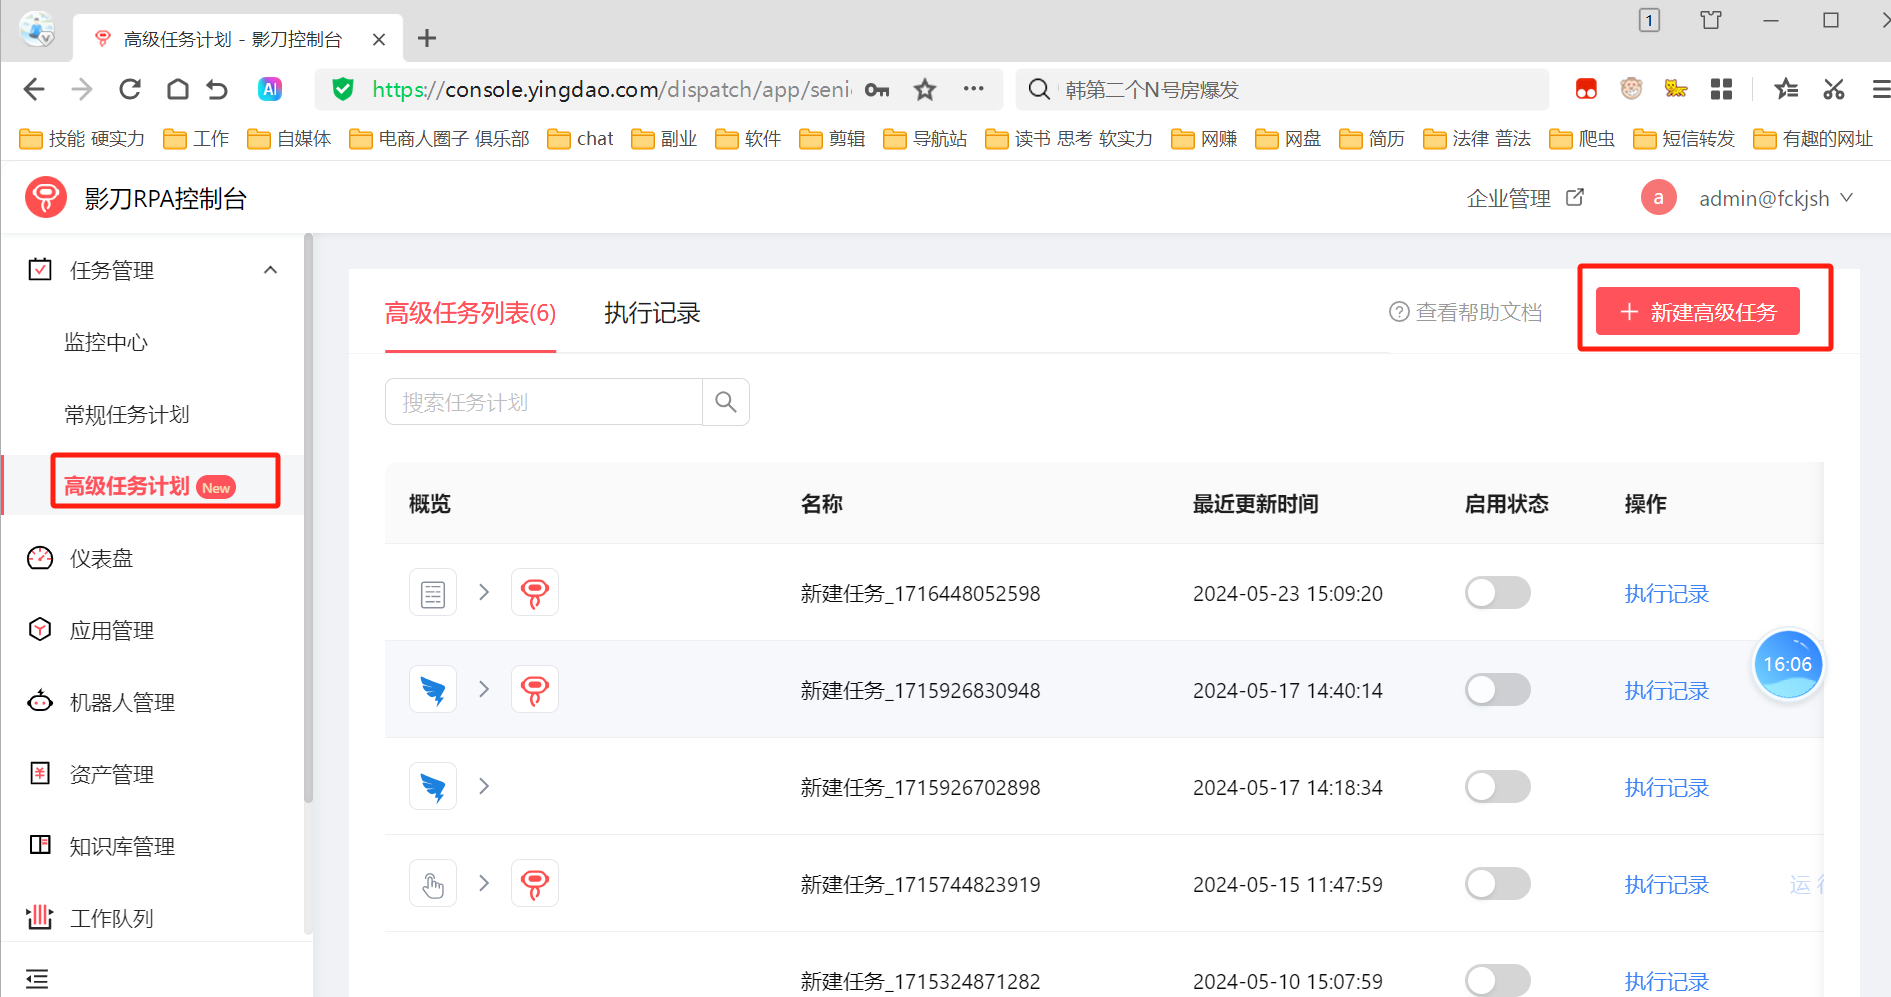Viewport: 1891px width, 997px height.
Task: Open the extensions grid icon
Action: click(1721, 90)
